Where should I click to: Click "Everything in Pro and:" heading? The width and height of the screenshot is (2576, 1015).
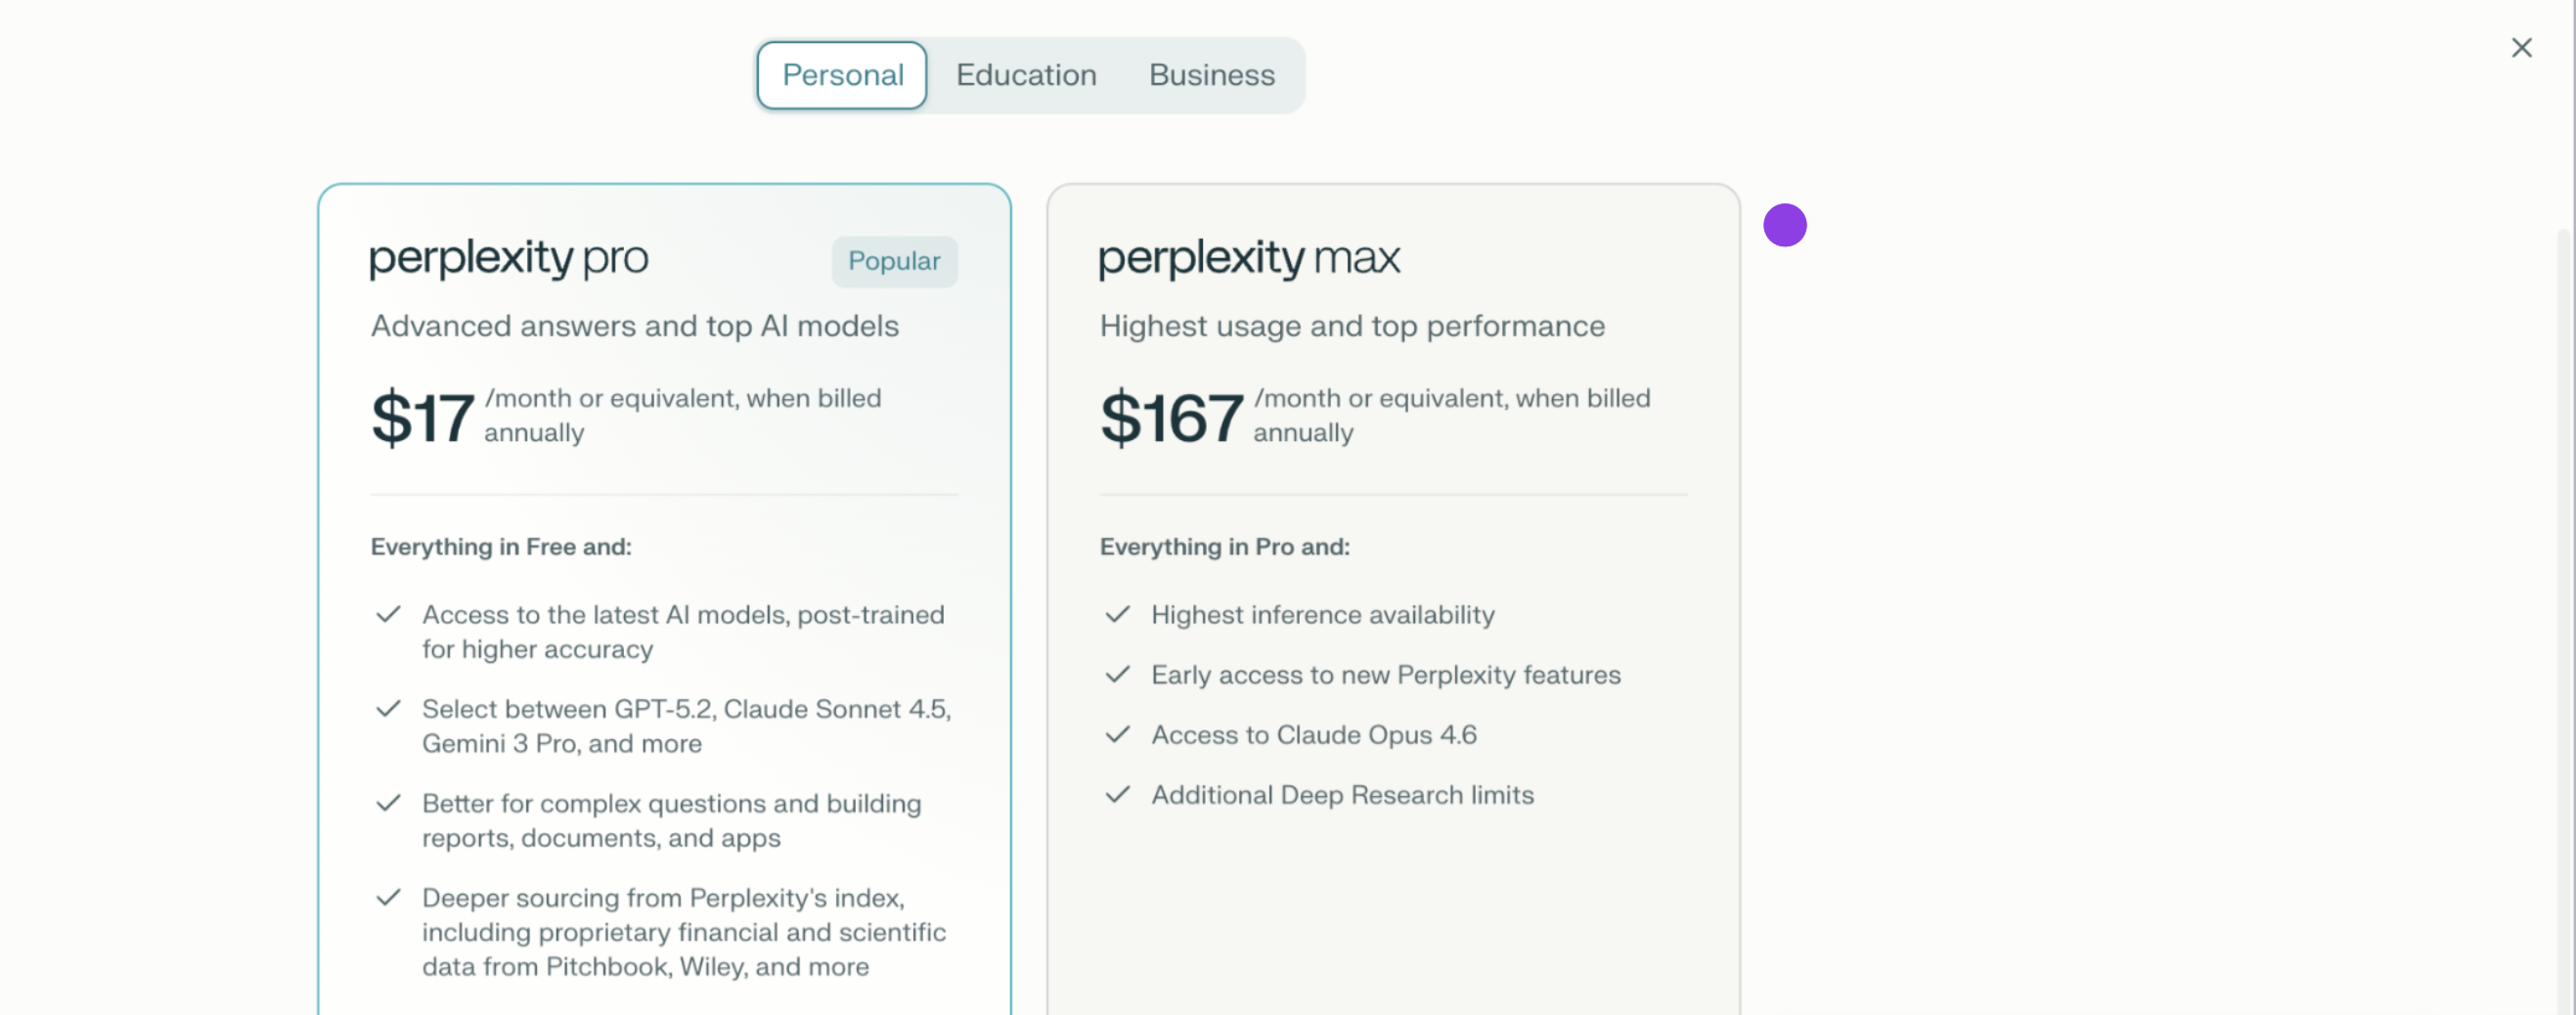pyautogui.click(x=1224, y=547)
